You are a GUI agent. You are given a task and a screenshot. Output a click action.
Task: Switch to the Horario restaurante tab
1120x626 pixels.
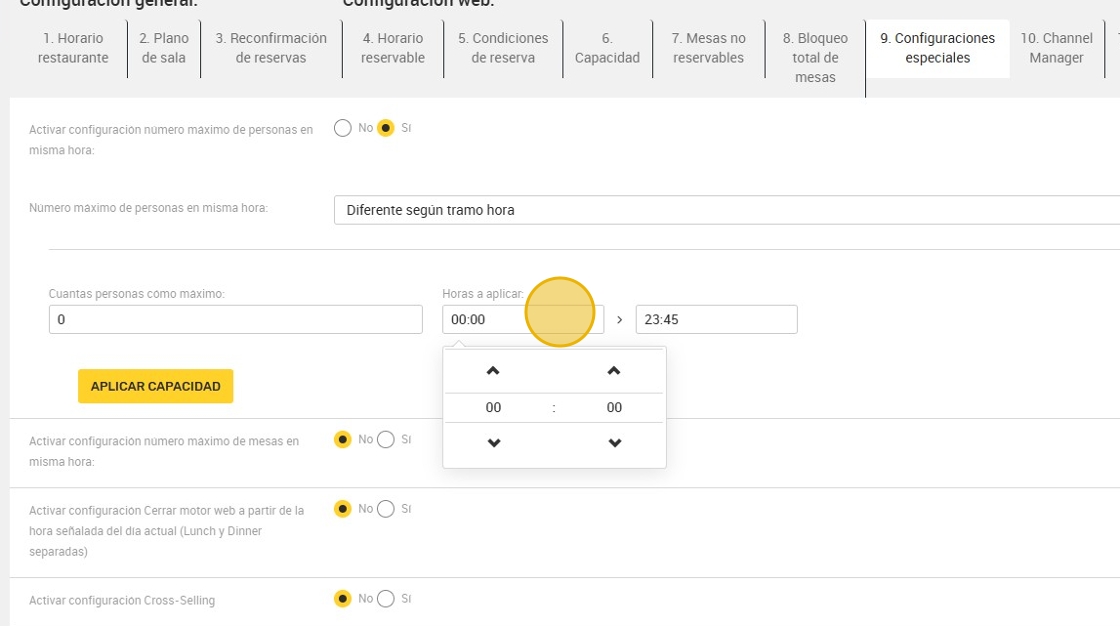[x=73, y=48]
